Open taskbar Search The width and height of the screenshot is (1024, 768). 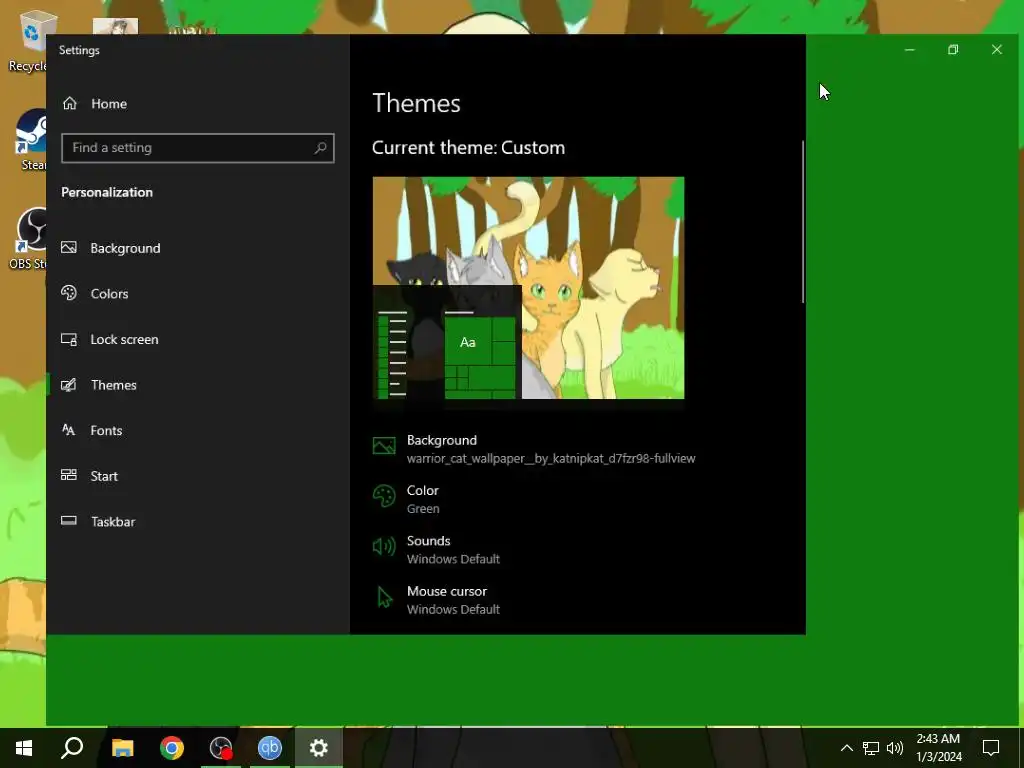72,748
